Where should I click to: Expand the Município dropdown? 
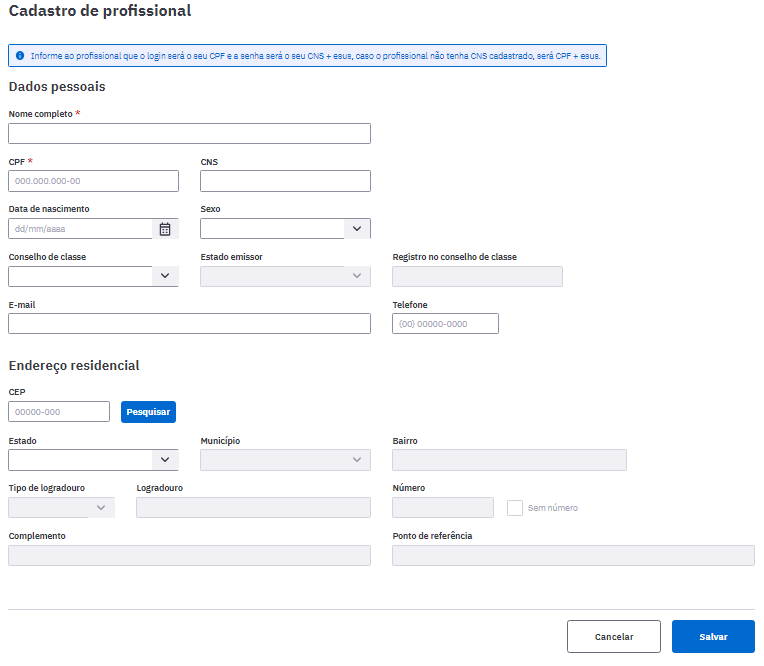click(286, 460)
